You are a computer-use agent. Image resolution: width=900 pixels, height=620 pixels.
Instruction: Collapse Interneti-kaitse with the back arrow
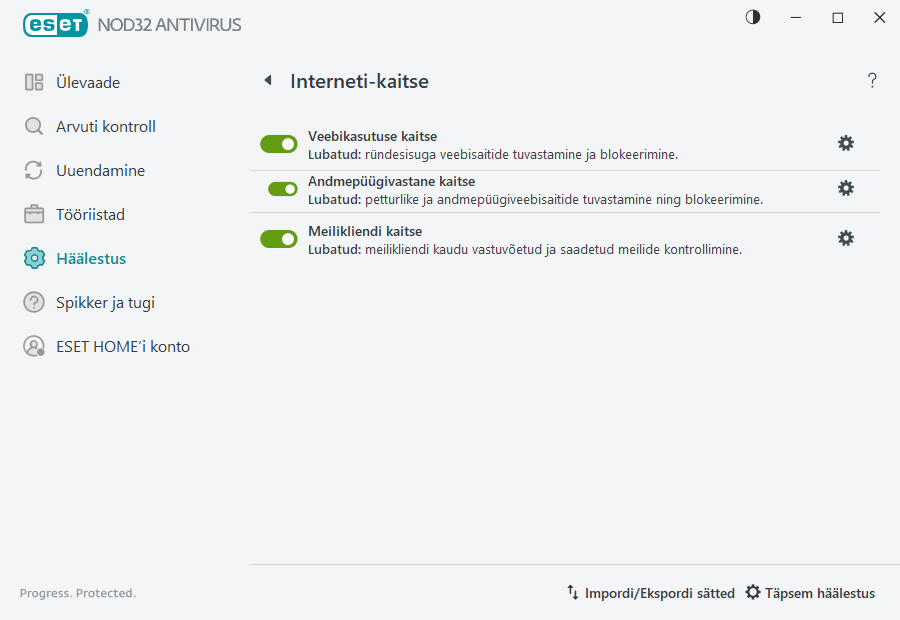tap(267, 80)
